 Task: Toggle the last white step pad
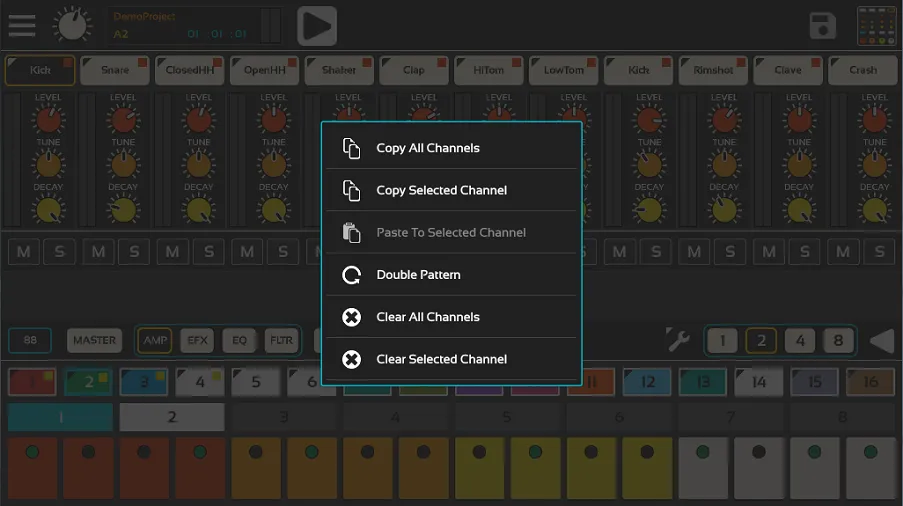pos(870,468)
